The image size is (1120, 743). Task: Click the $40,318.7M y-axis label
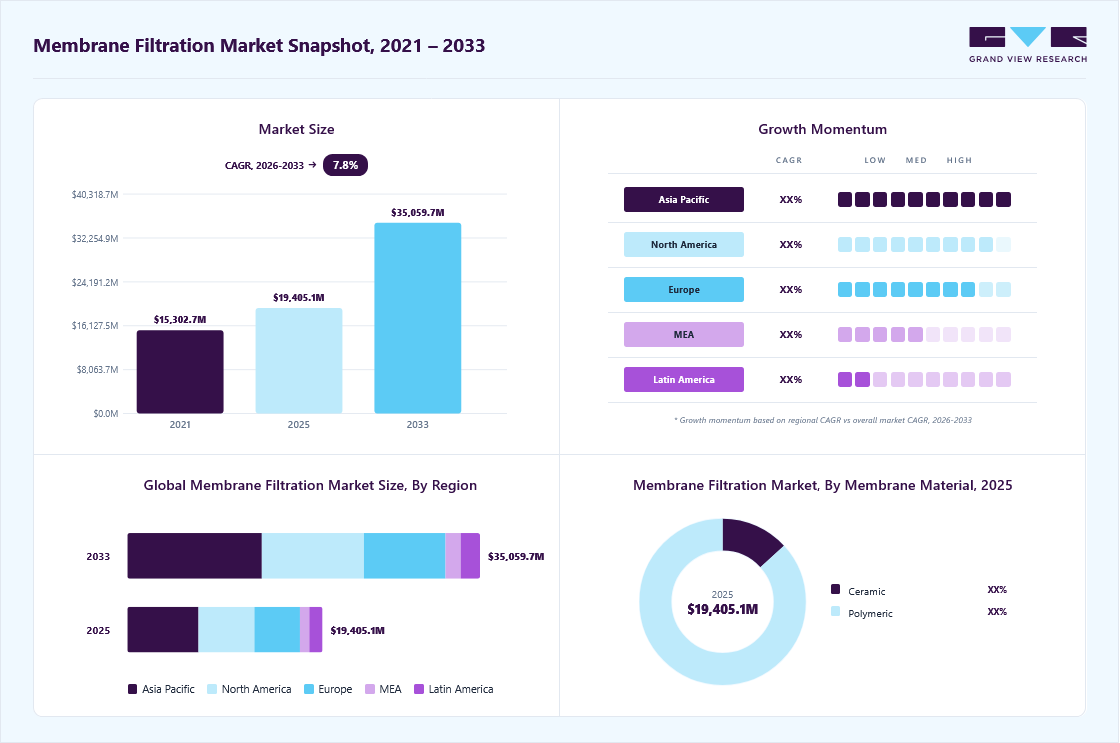pos(95,194)
